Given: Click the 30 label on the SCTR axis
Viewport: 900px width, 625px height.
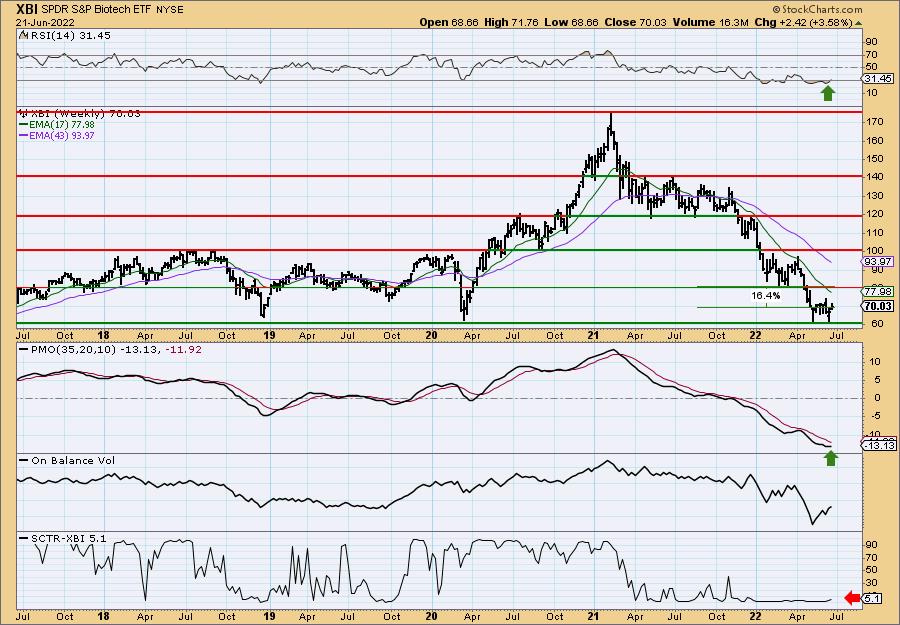Looking at the screenshot, I should 871,583.
